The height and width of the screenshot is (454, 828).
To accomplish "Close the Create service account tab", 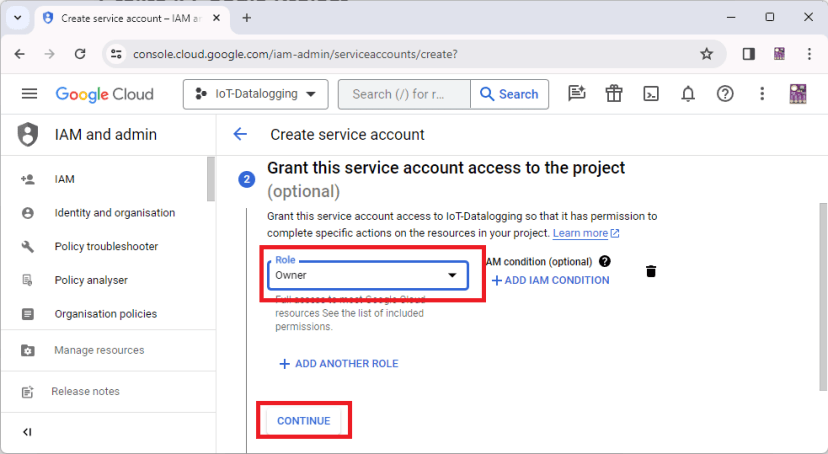I will click(217, 18).
